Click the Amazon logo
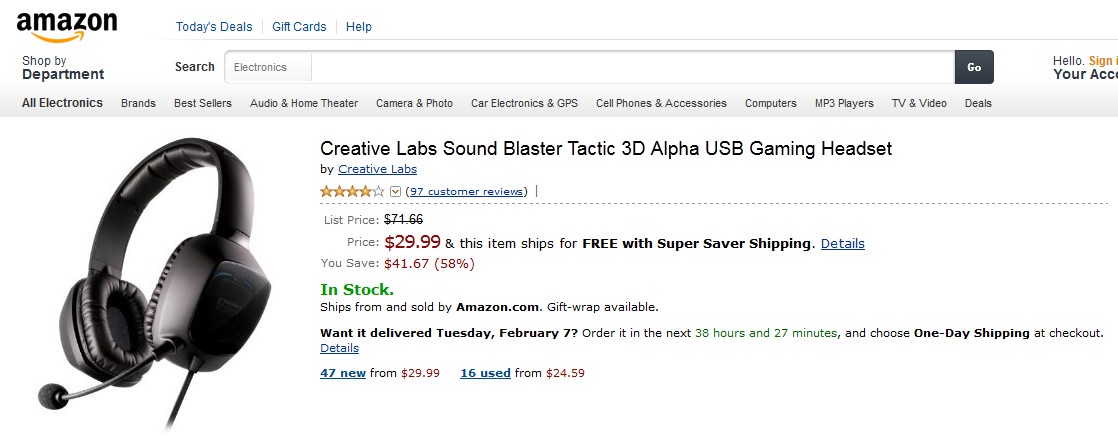This screenshot has width=1118, height=442. point(66,25)
